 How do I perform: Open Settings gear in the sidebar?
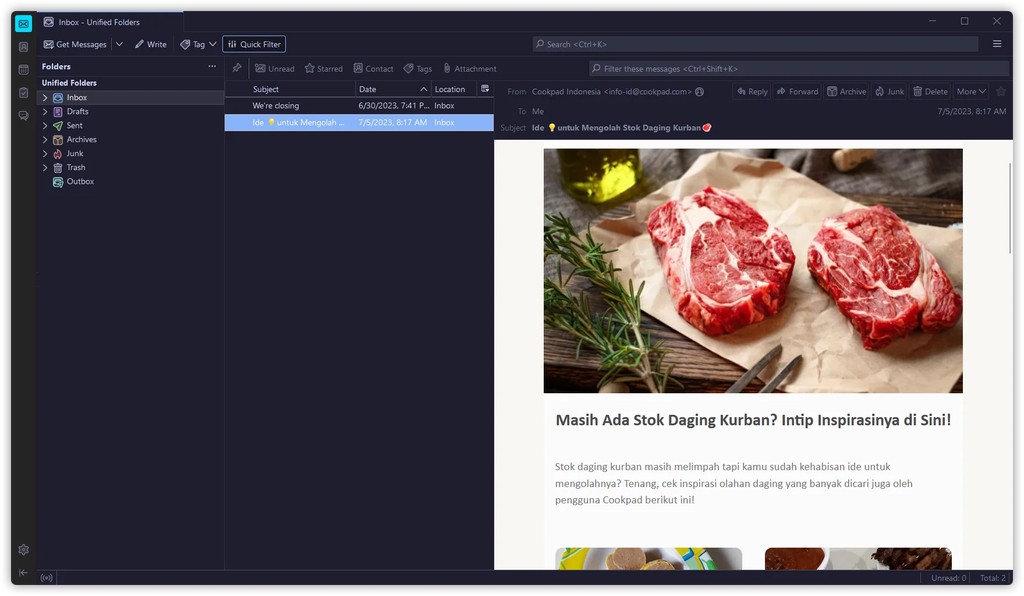click(x=23, y=549)
